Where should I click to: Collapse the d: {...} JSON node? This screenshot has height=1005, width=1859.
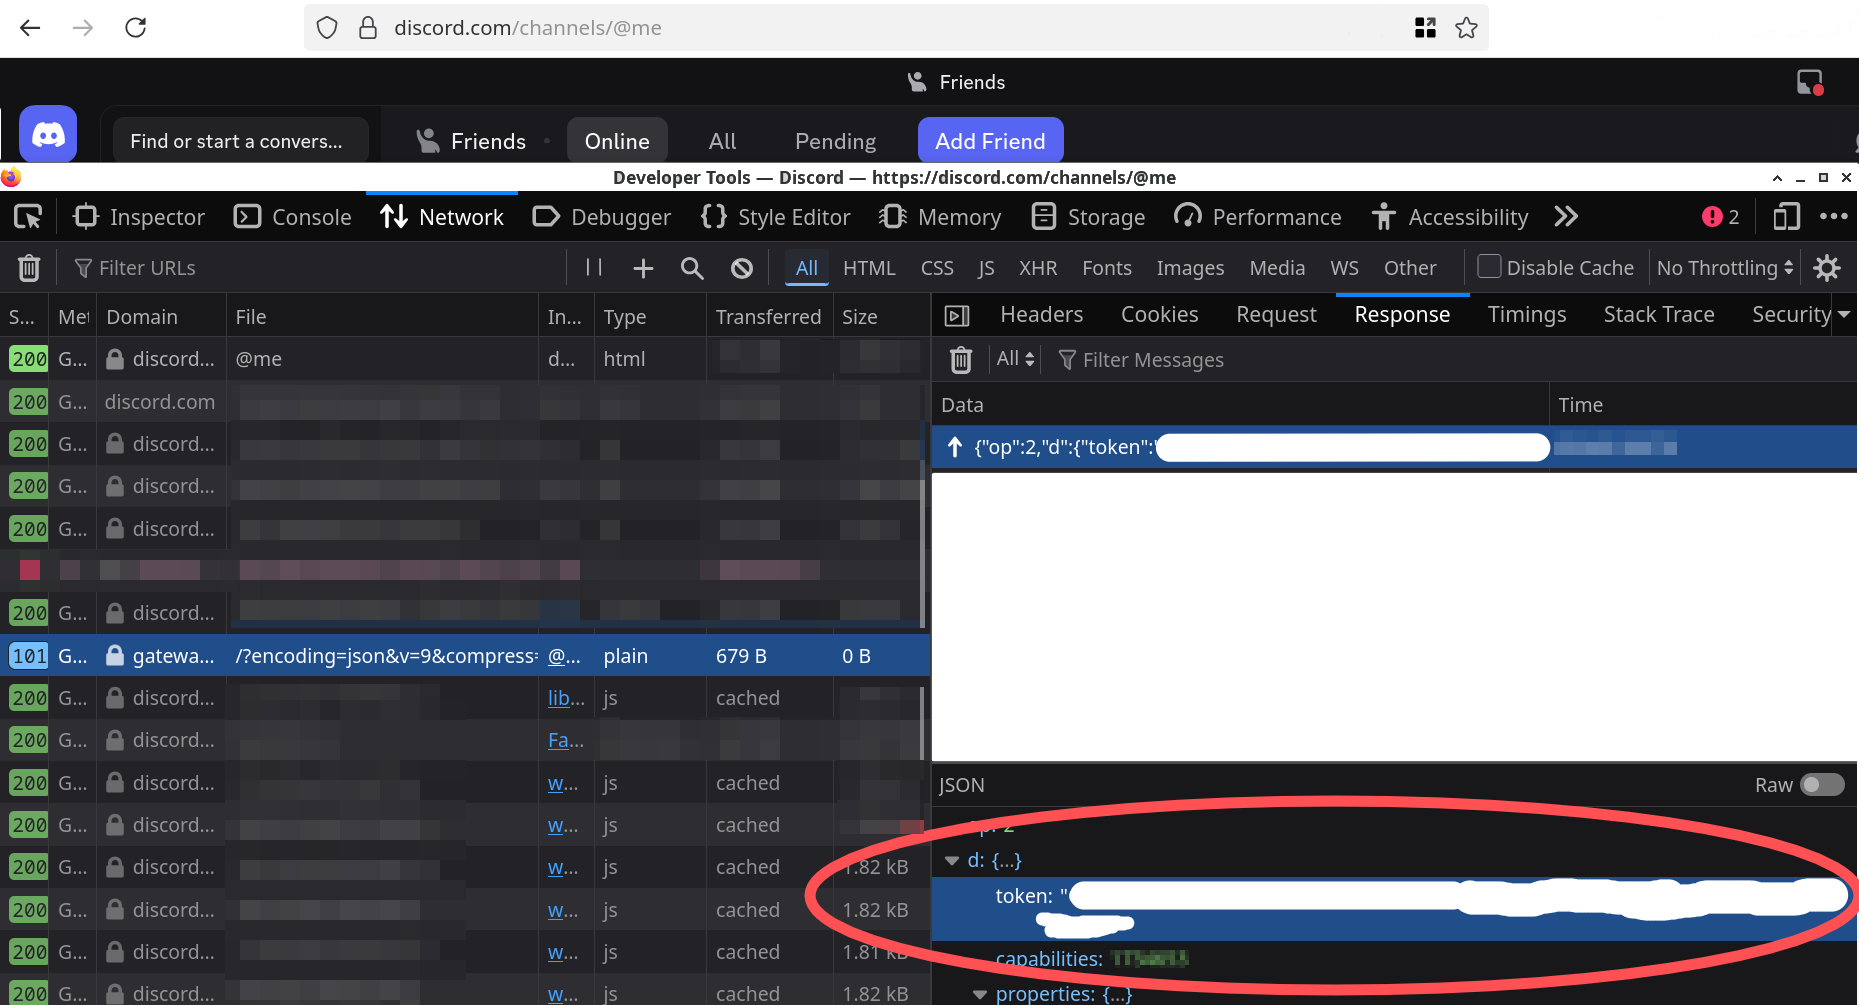952,860
